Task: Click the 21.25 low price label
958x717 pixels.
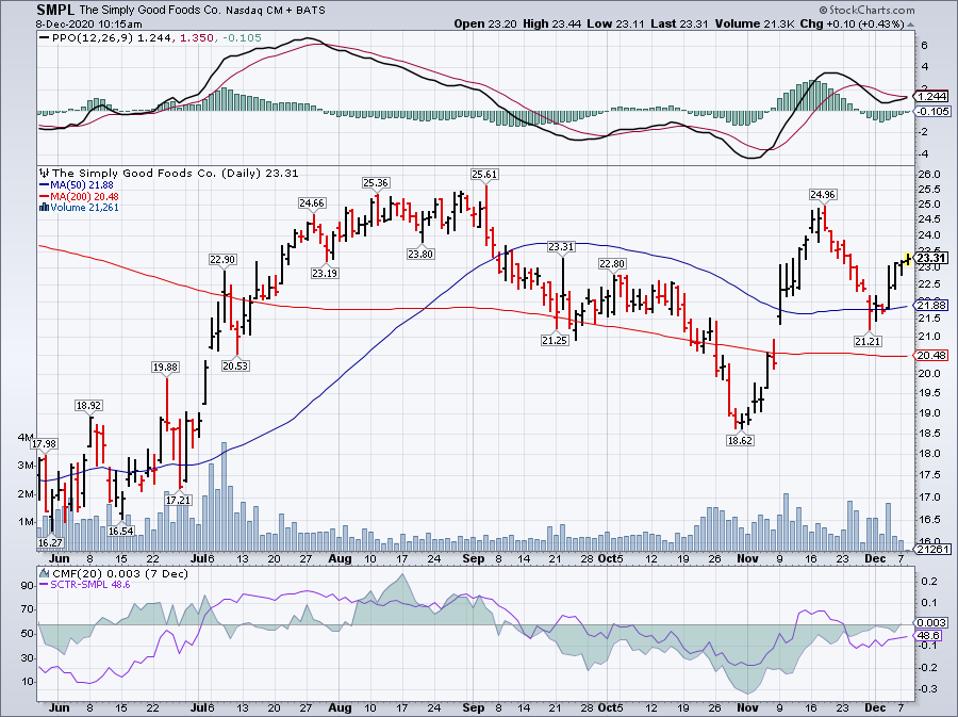Action: pyautogui.click(x=555, y=340)
